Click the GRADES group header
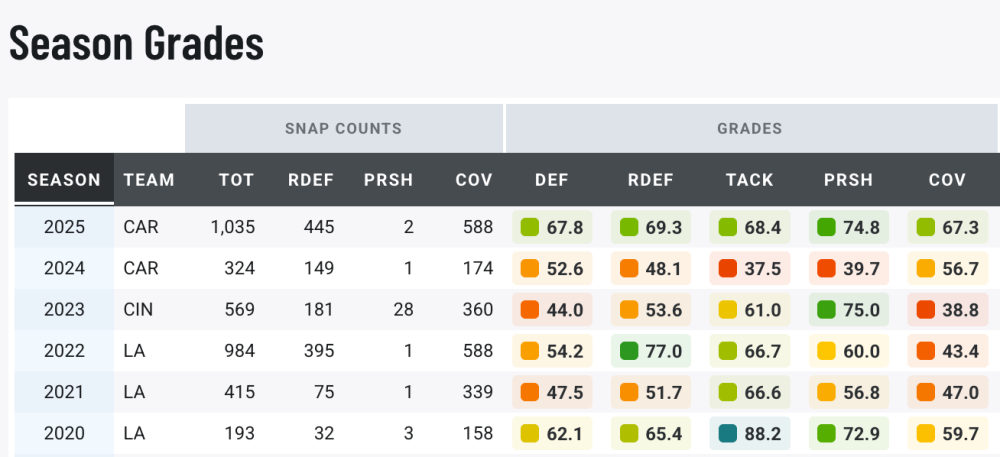Viewport: 1000px width, 457px height. pos(750,128)
